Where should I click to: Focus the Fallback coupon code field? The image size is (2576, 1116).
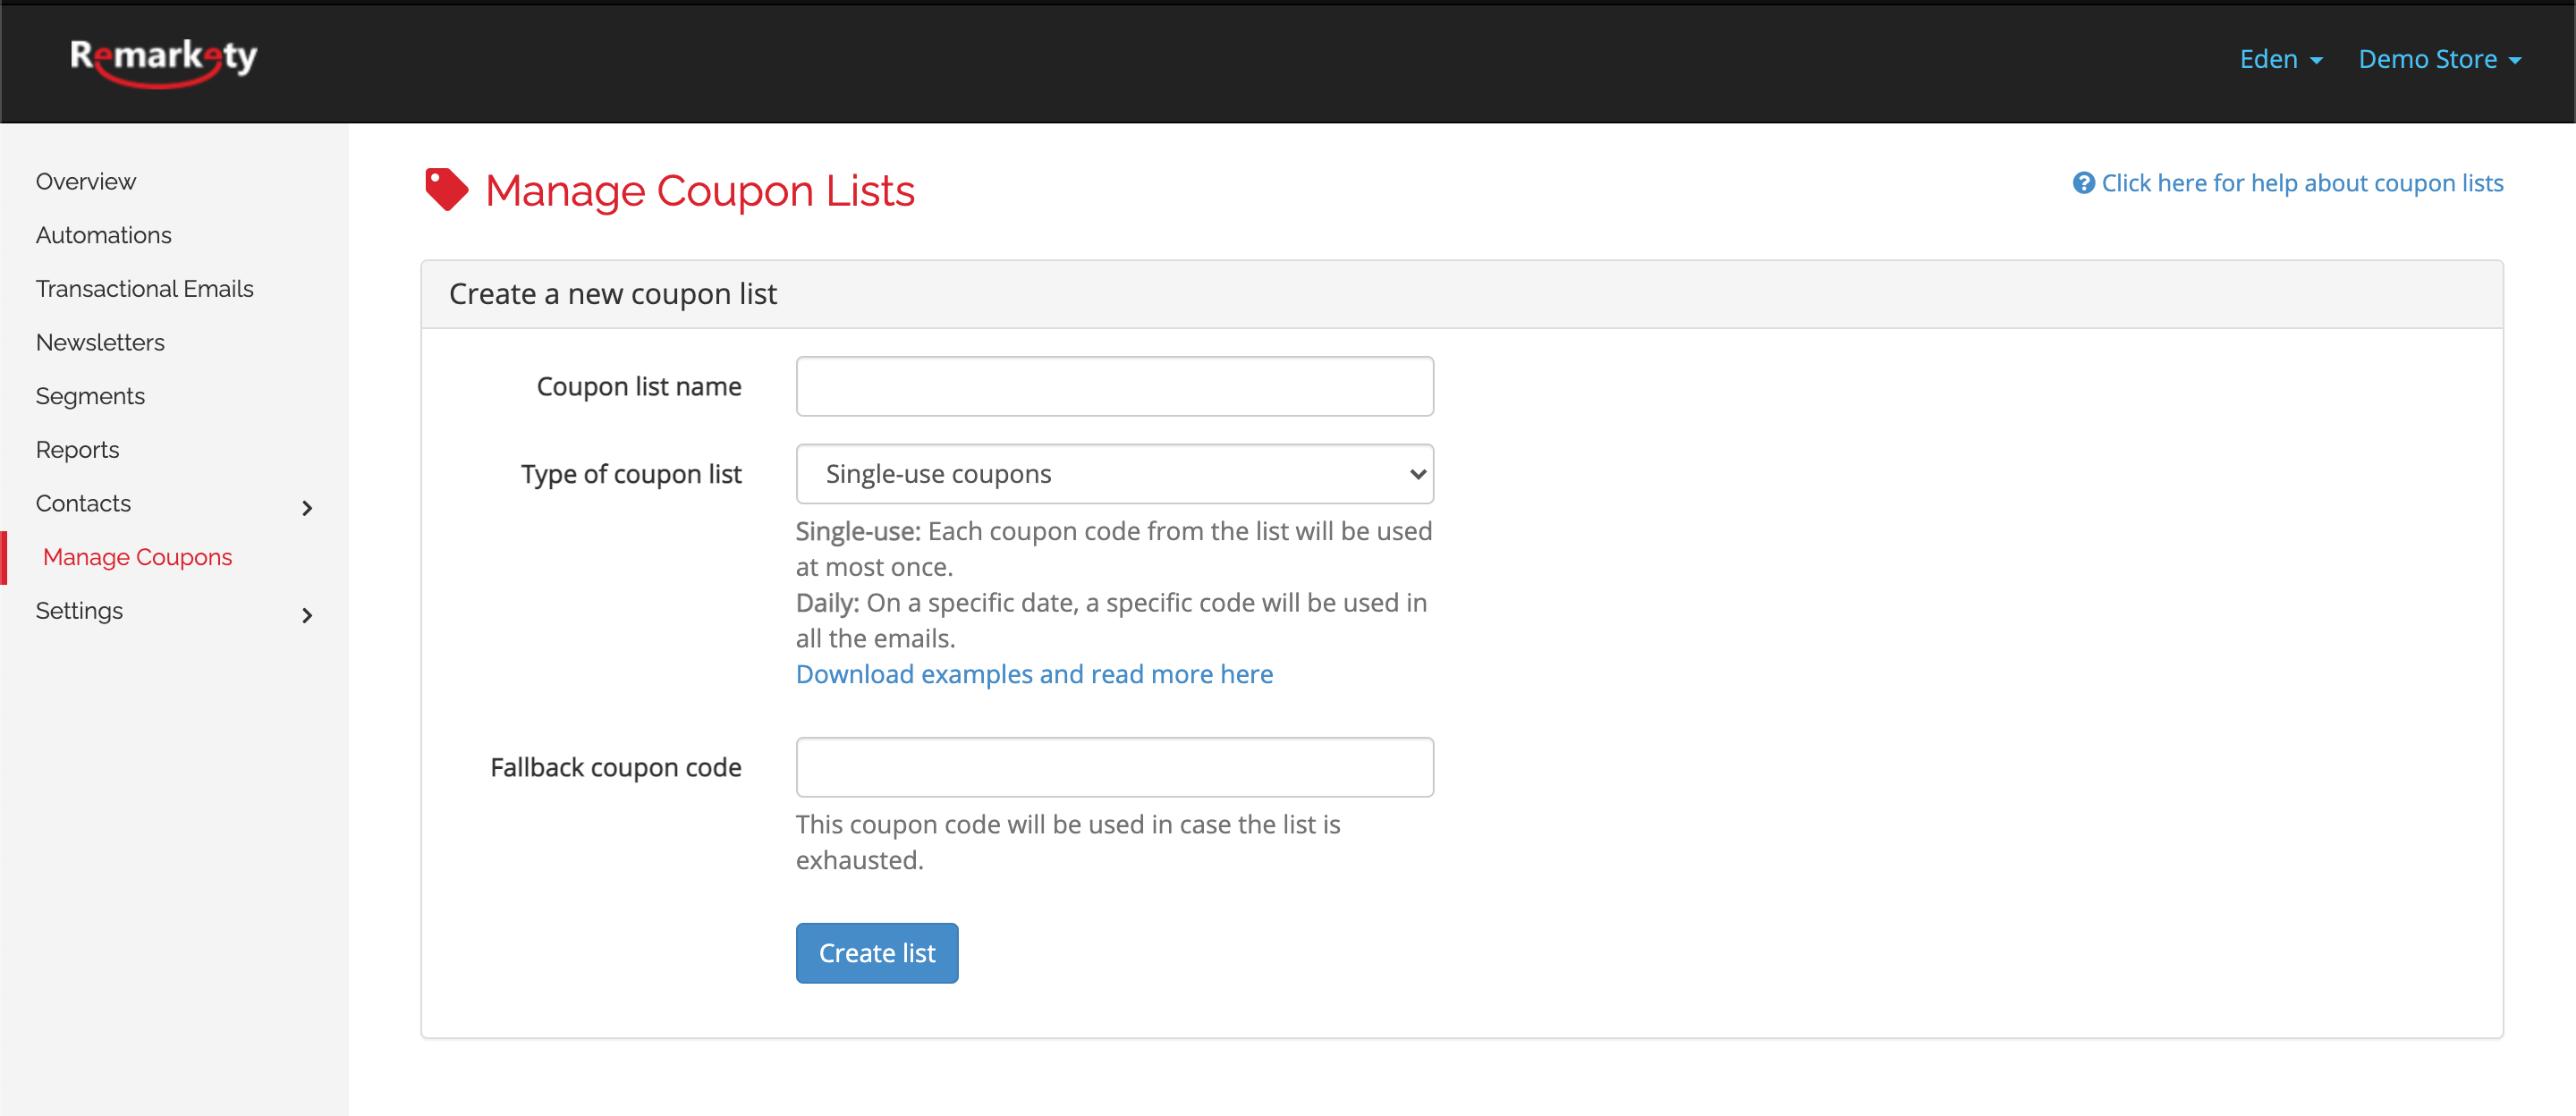pos(1114,767)
